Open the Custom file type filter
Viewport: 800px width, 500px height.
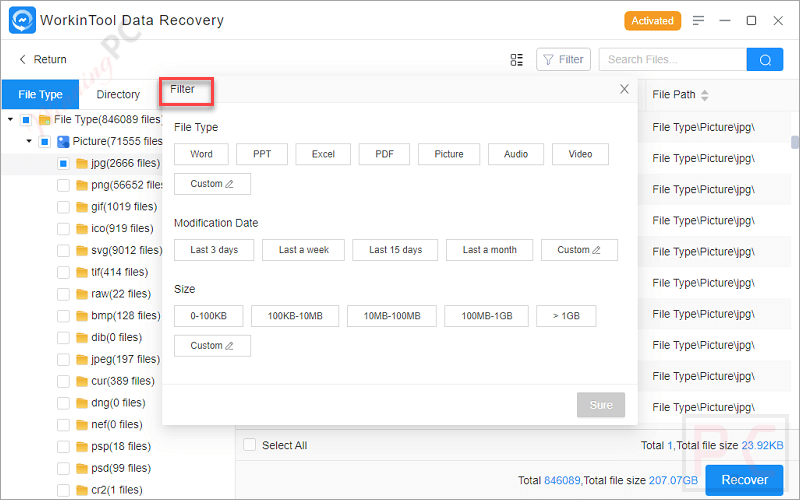(212, 184)
